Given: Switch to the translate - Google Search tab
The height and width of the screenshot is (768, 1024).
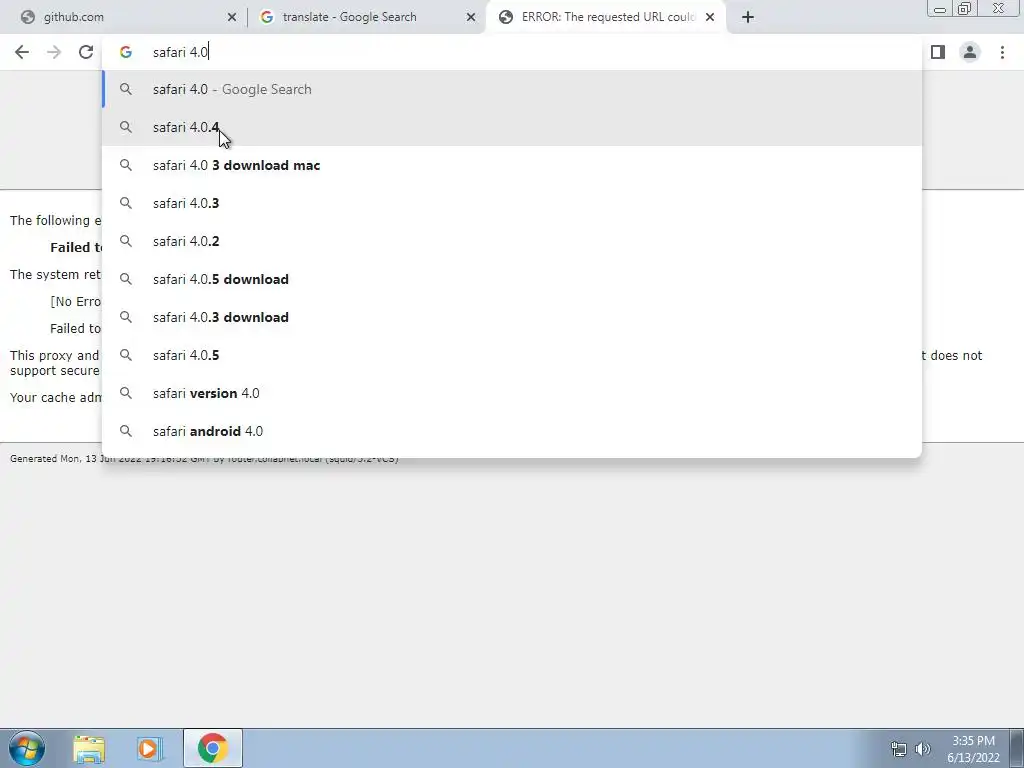Looking at the screenshot, I should (x=366, y=17).
